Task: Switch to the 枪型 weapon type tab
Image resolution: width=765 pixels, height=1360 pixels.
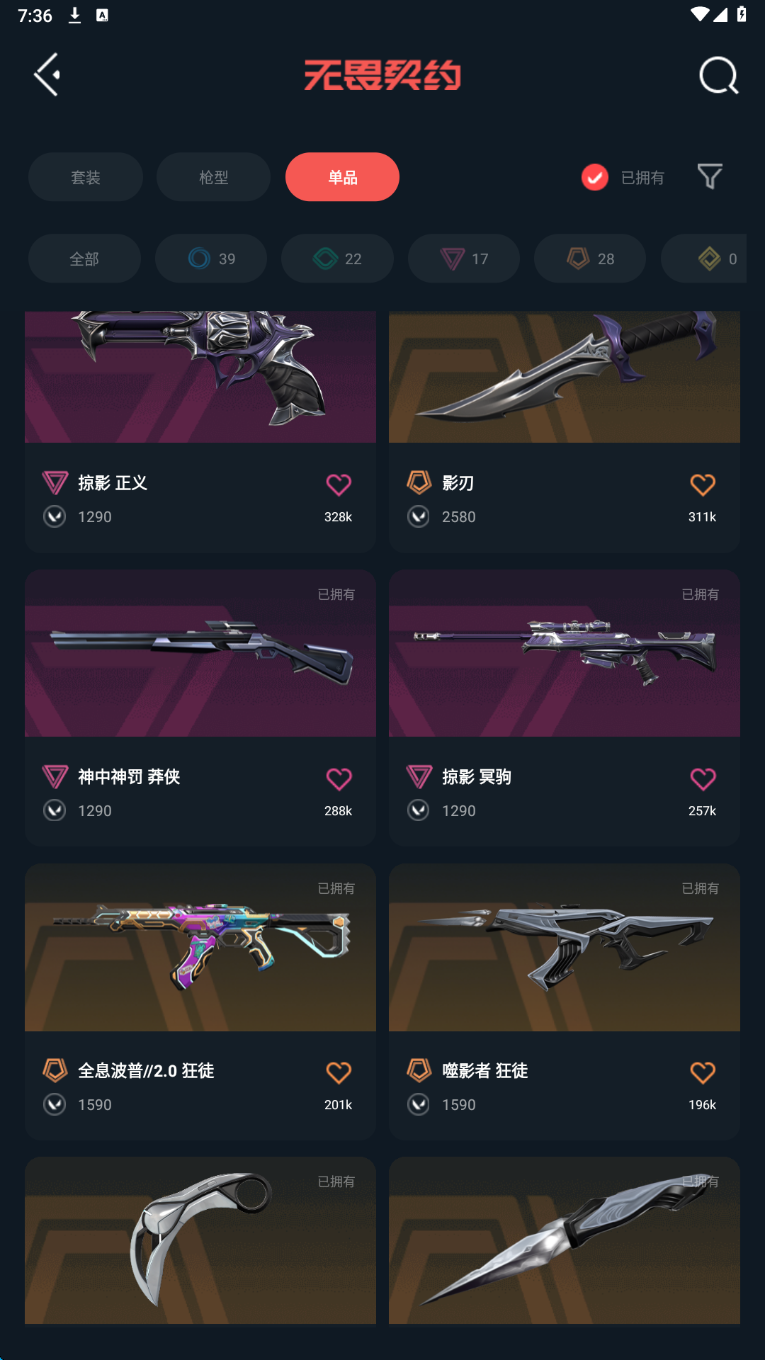Action: point(213,177)
